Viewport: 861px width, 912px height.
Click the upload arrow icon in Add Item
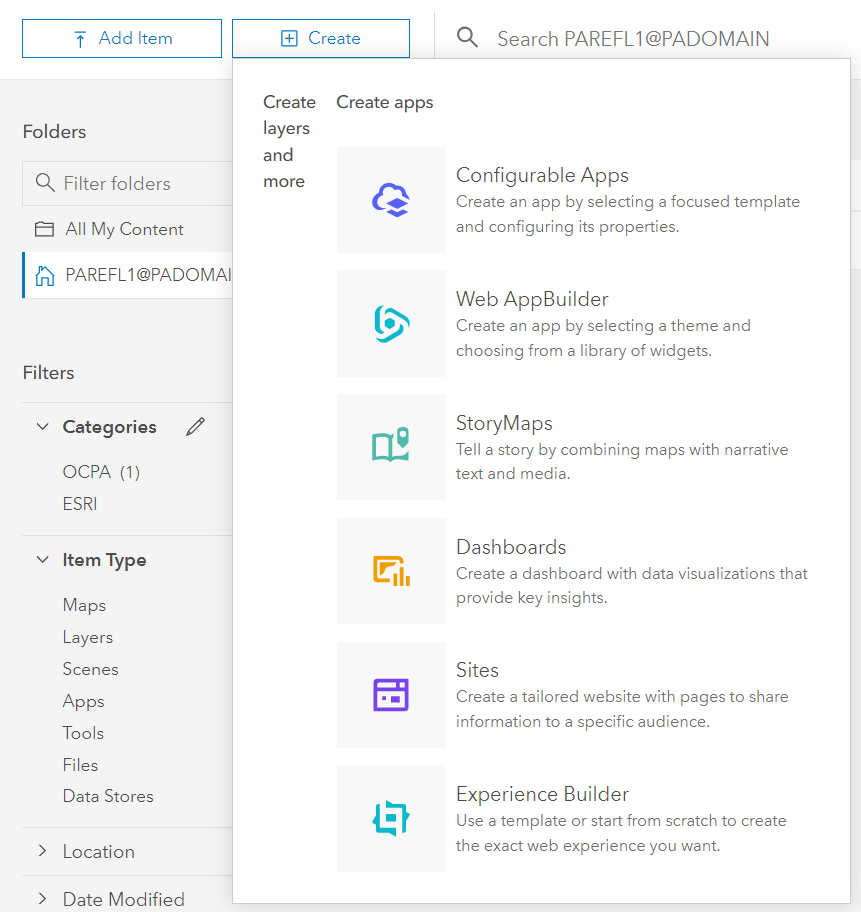tap(80, 39)
